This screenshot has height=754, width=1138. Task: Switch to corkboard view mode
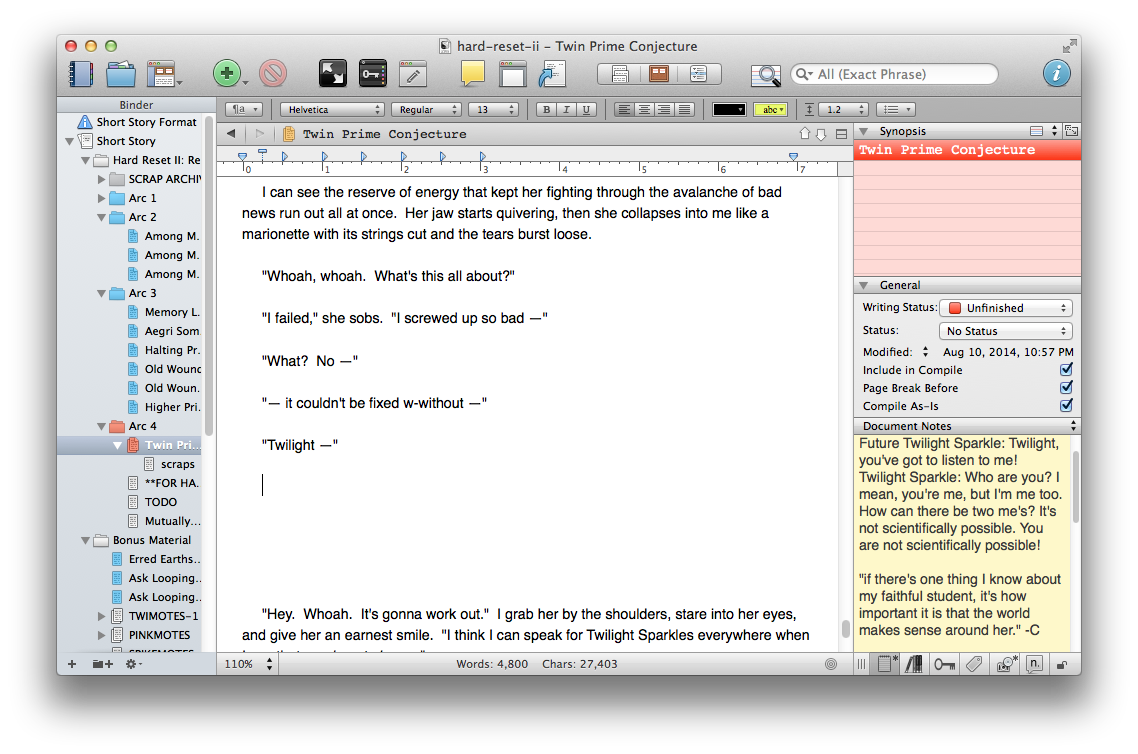point(659,74)
